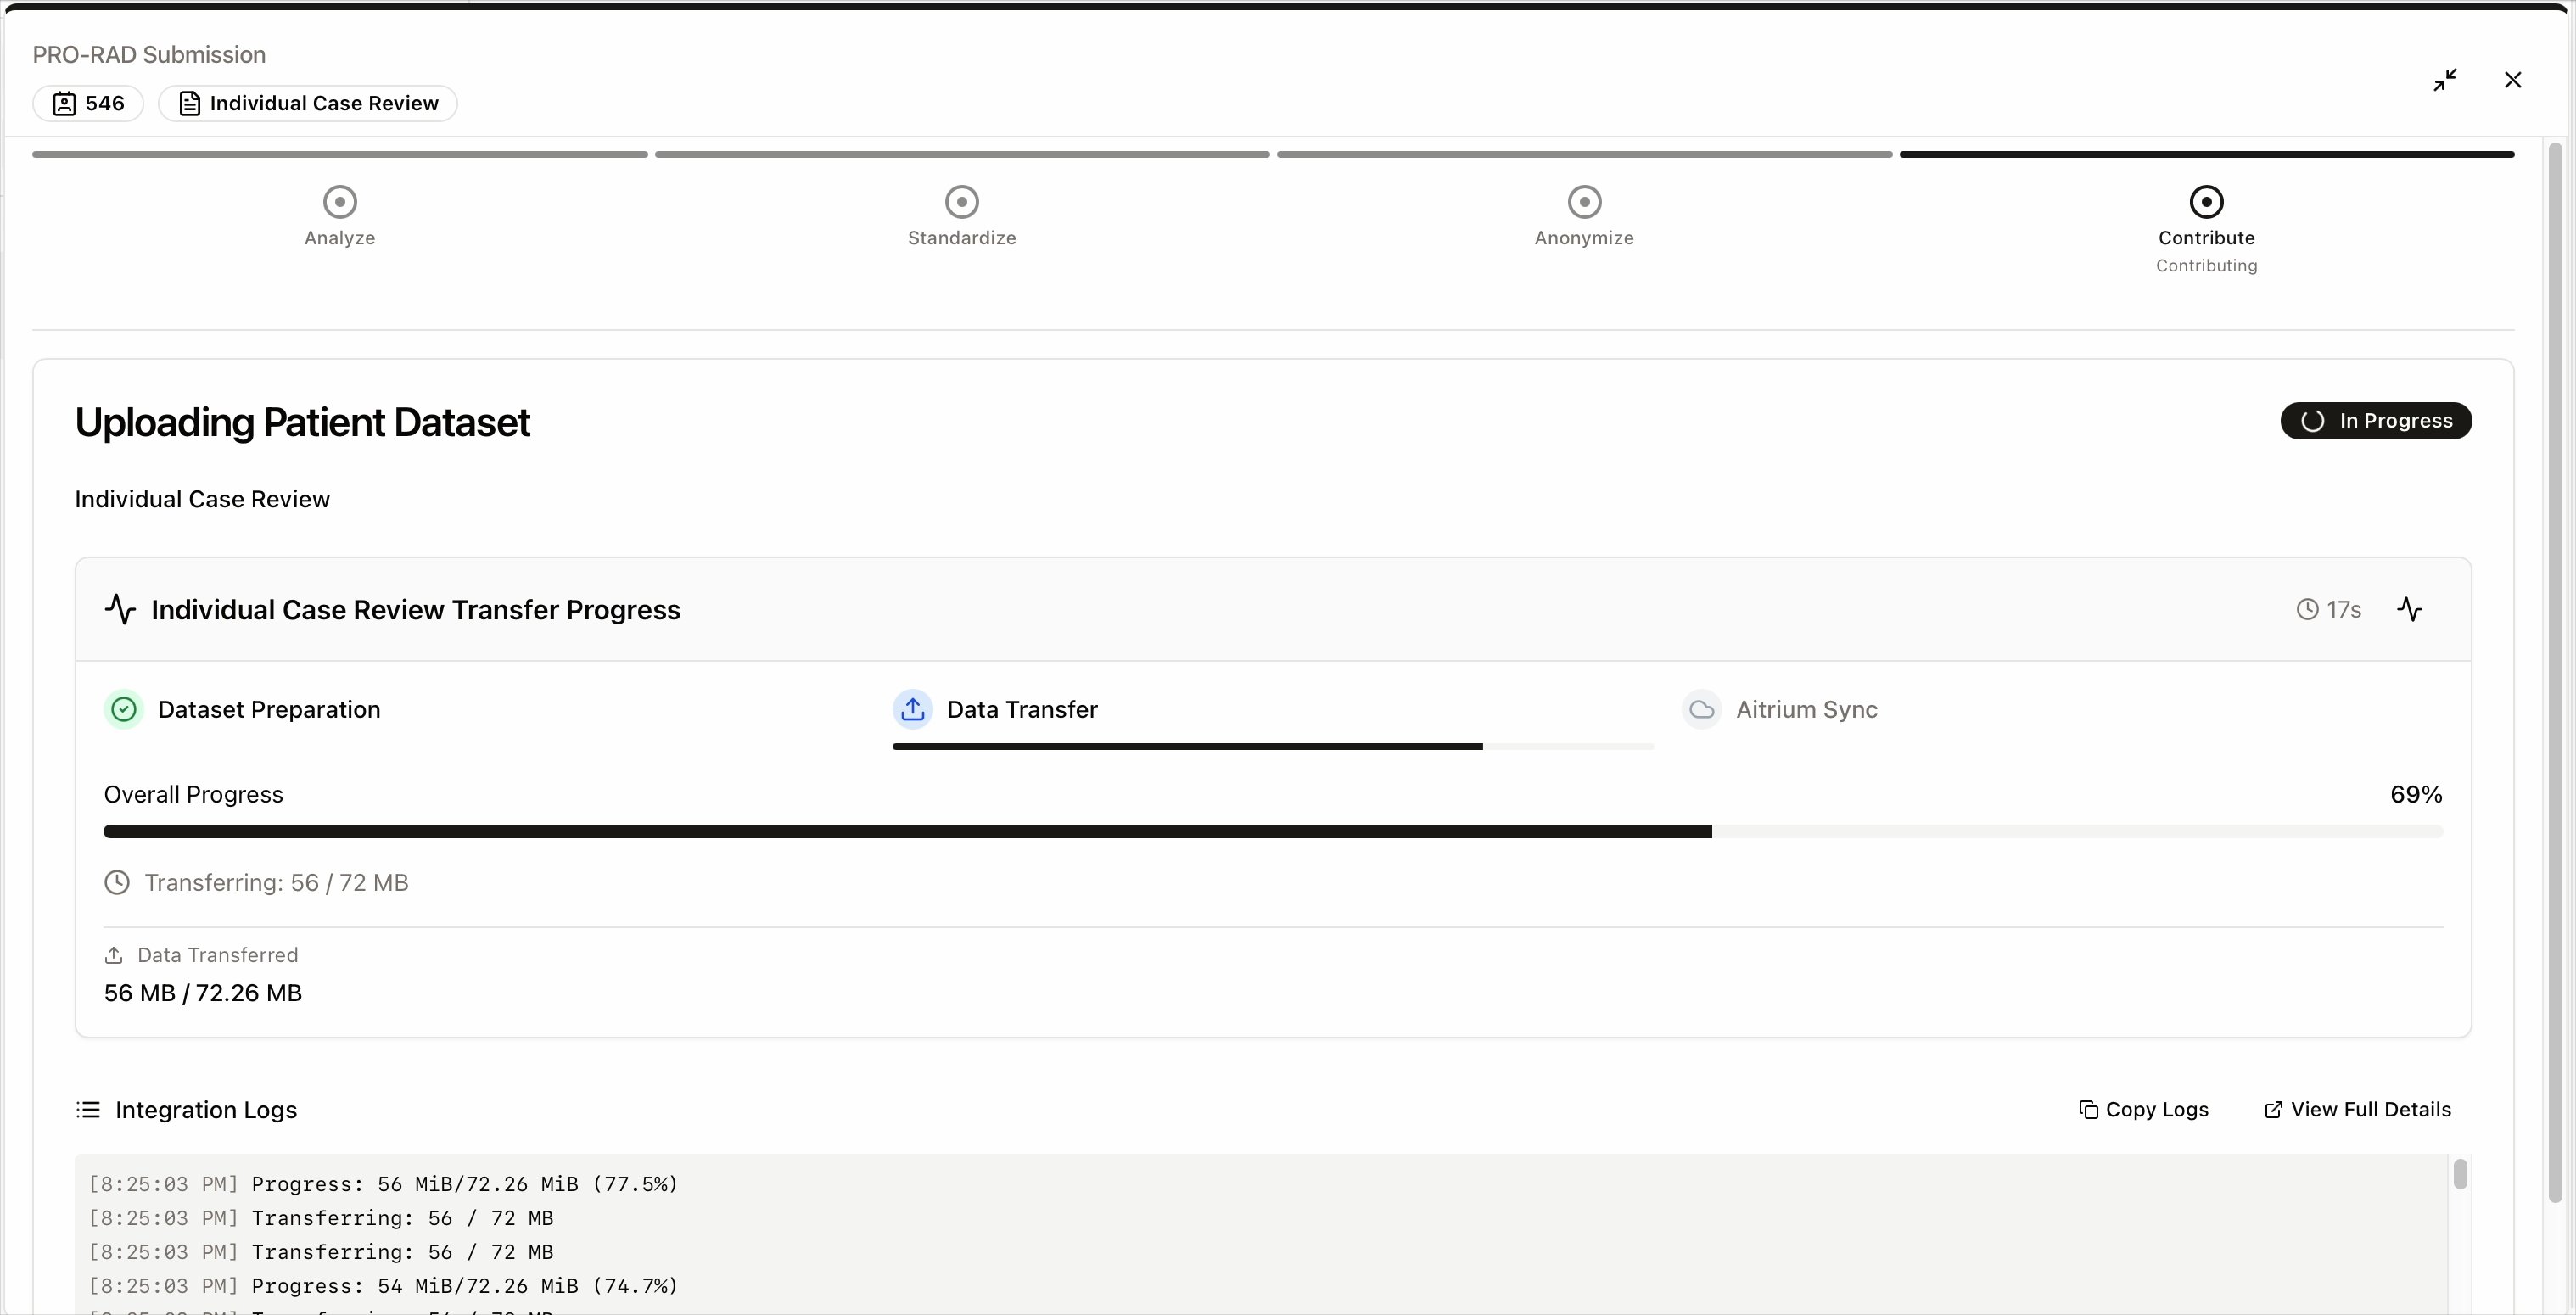
Task: Click the logs panel scrollbar thumb
Action: click(x=2460, y=1174)
